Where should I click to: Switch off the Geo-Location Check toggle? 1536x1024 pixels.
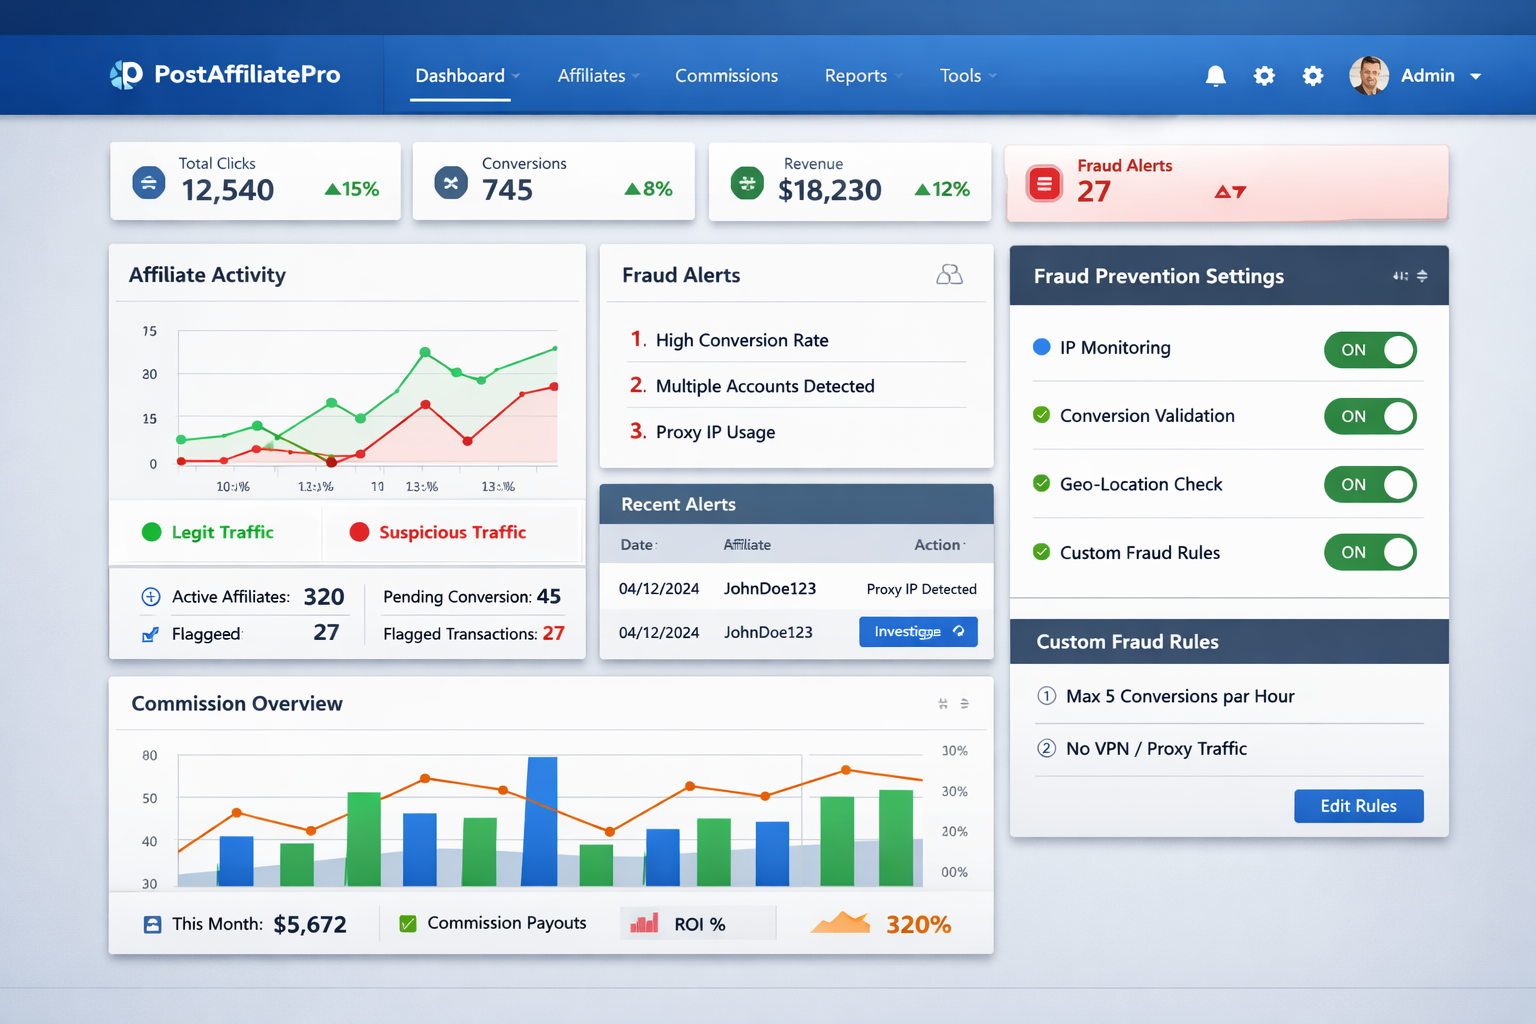[1370, 484]
